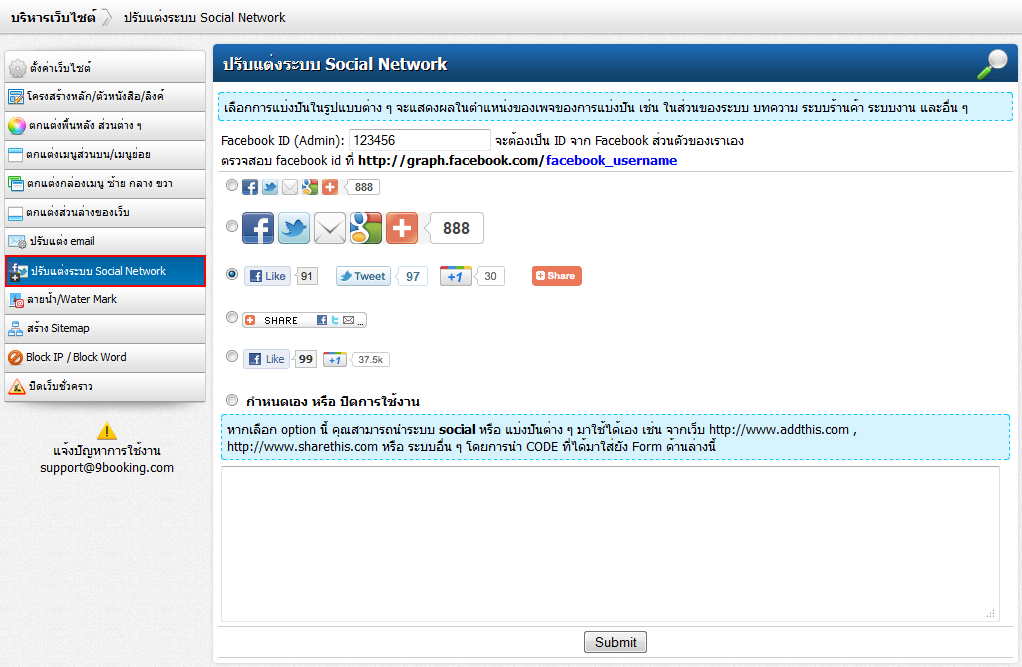Open ตกแต่งส่วนล่างของเว็บ menu item
Image resolution: width=1022 pixels, height=667 pixels.
click(x=105, y=213)
